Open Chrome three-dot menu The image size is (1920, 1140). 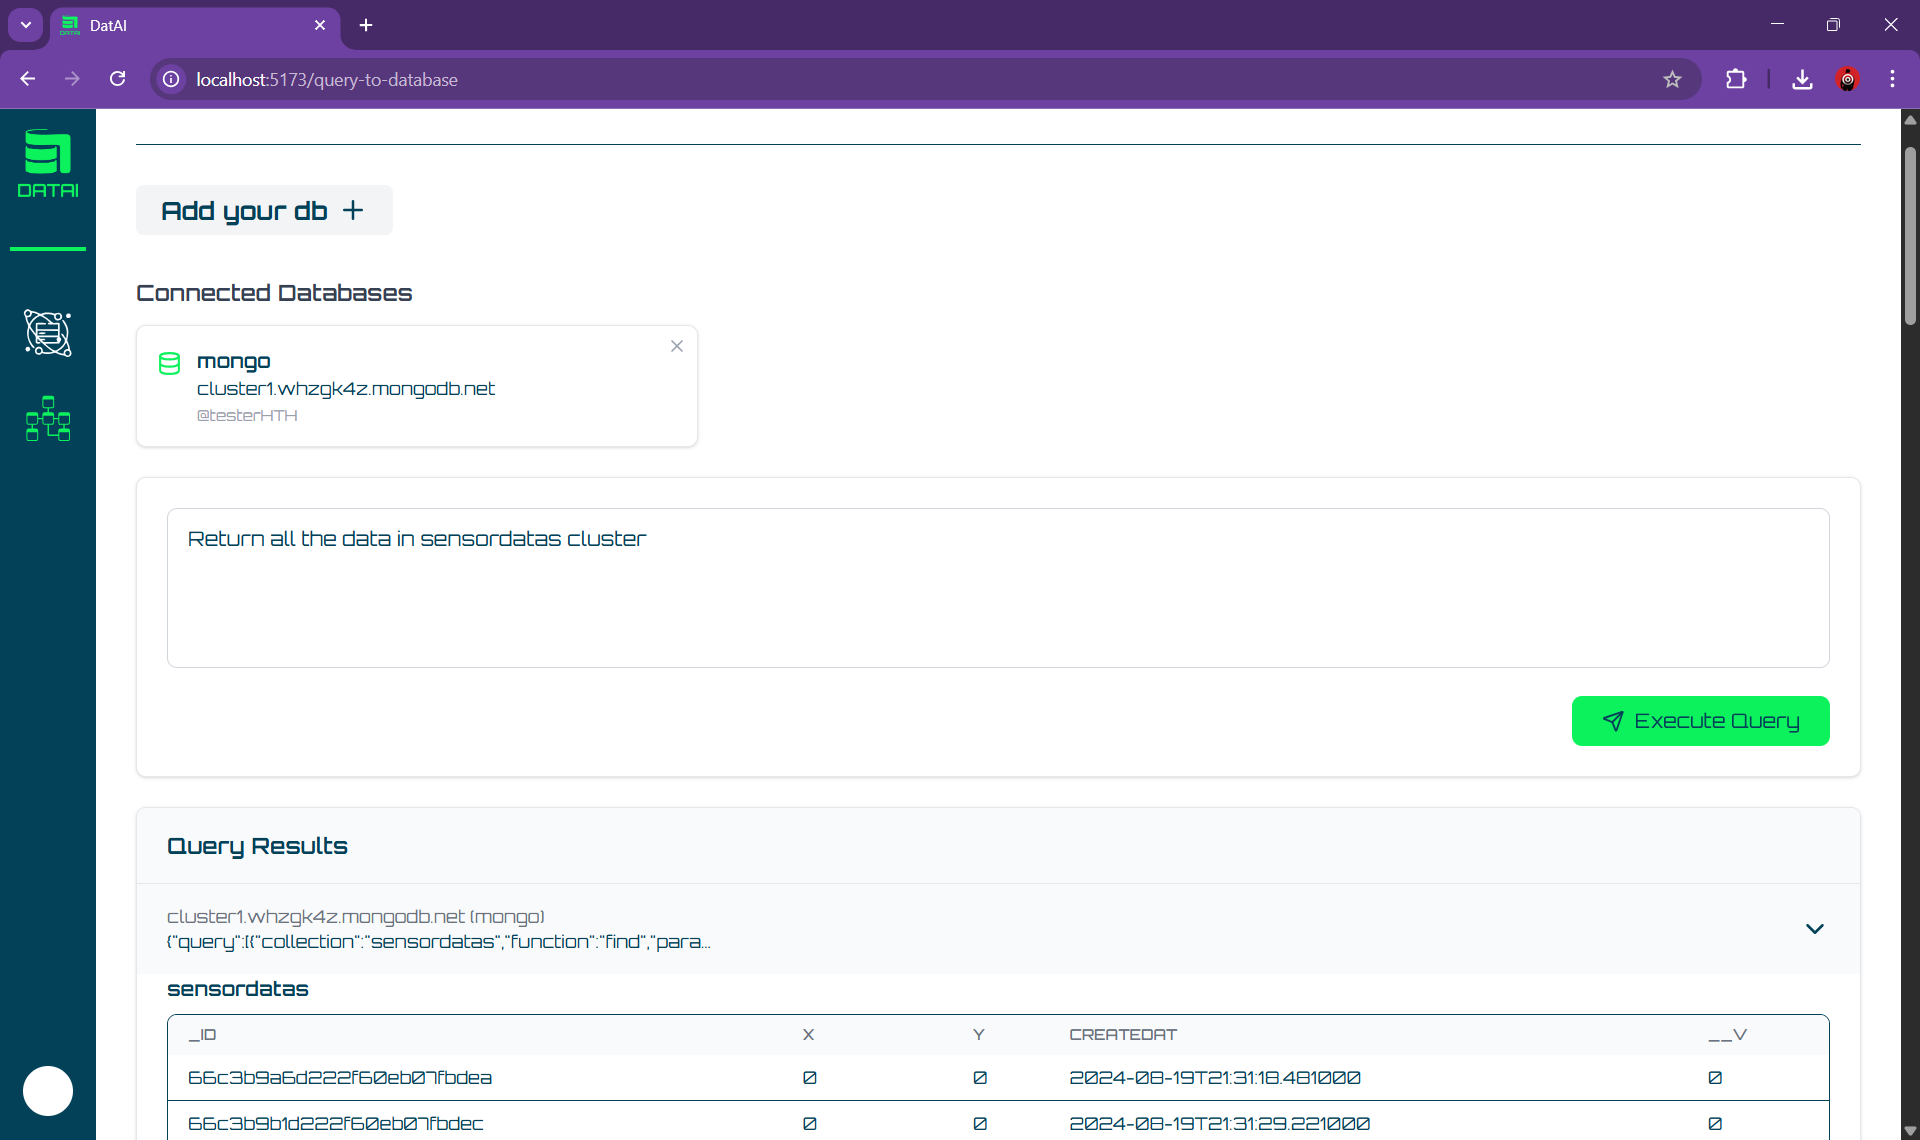(x=1892, y=80)
